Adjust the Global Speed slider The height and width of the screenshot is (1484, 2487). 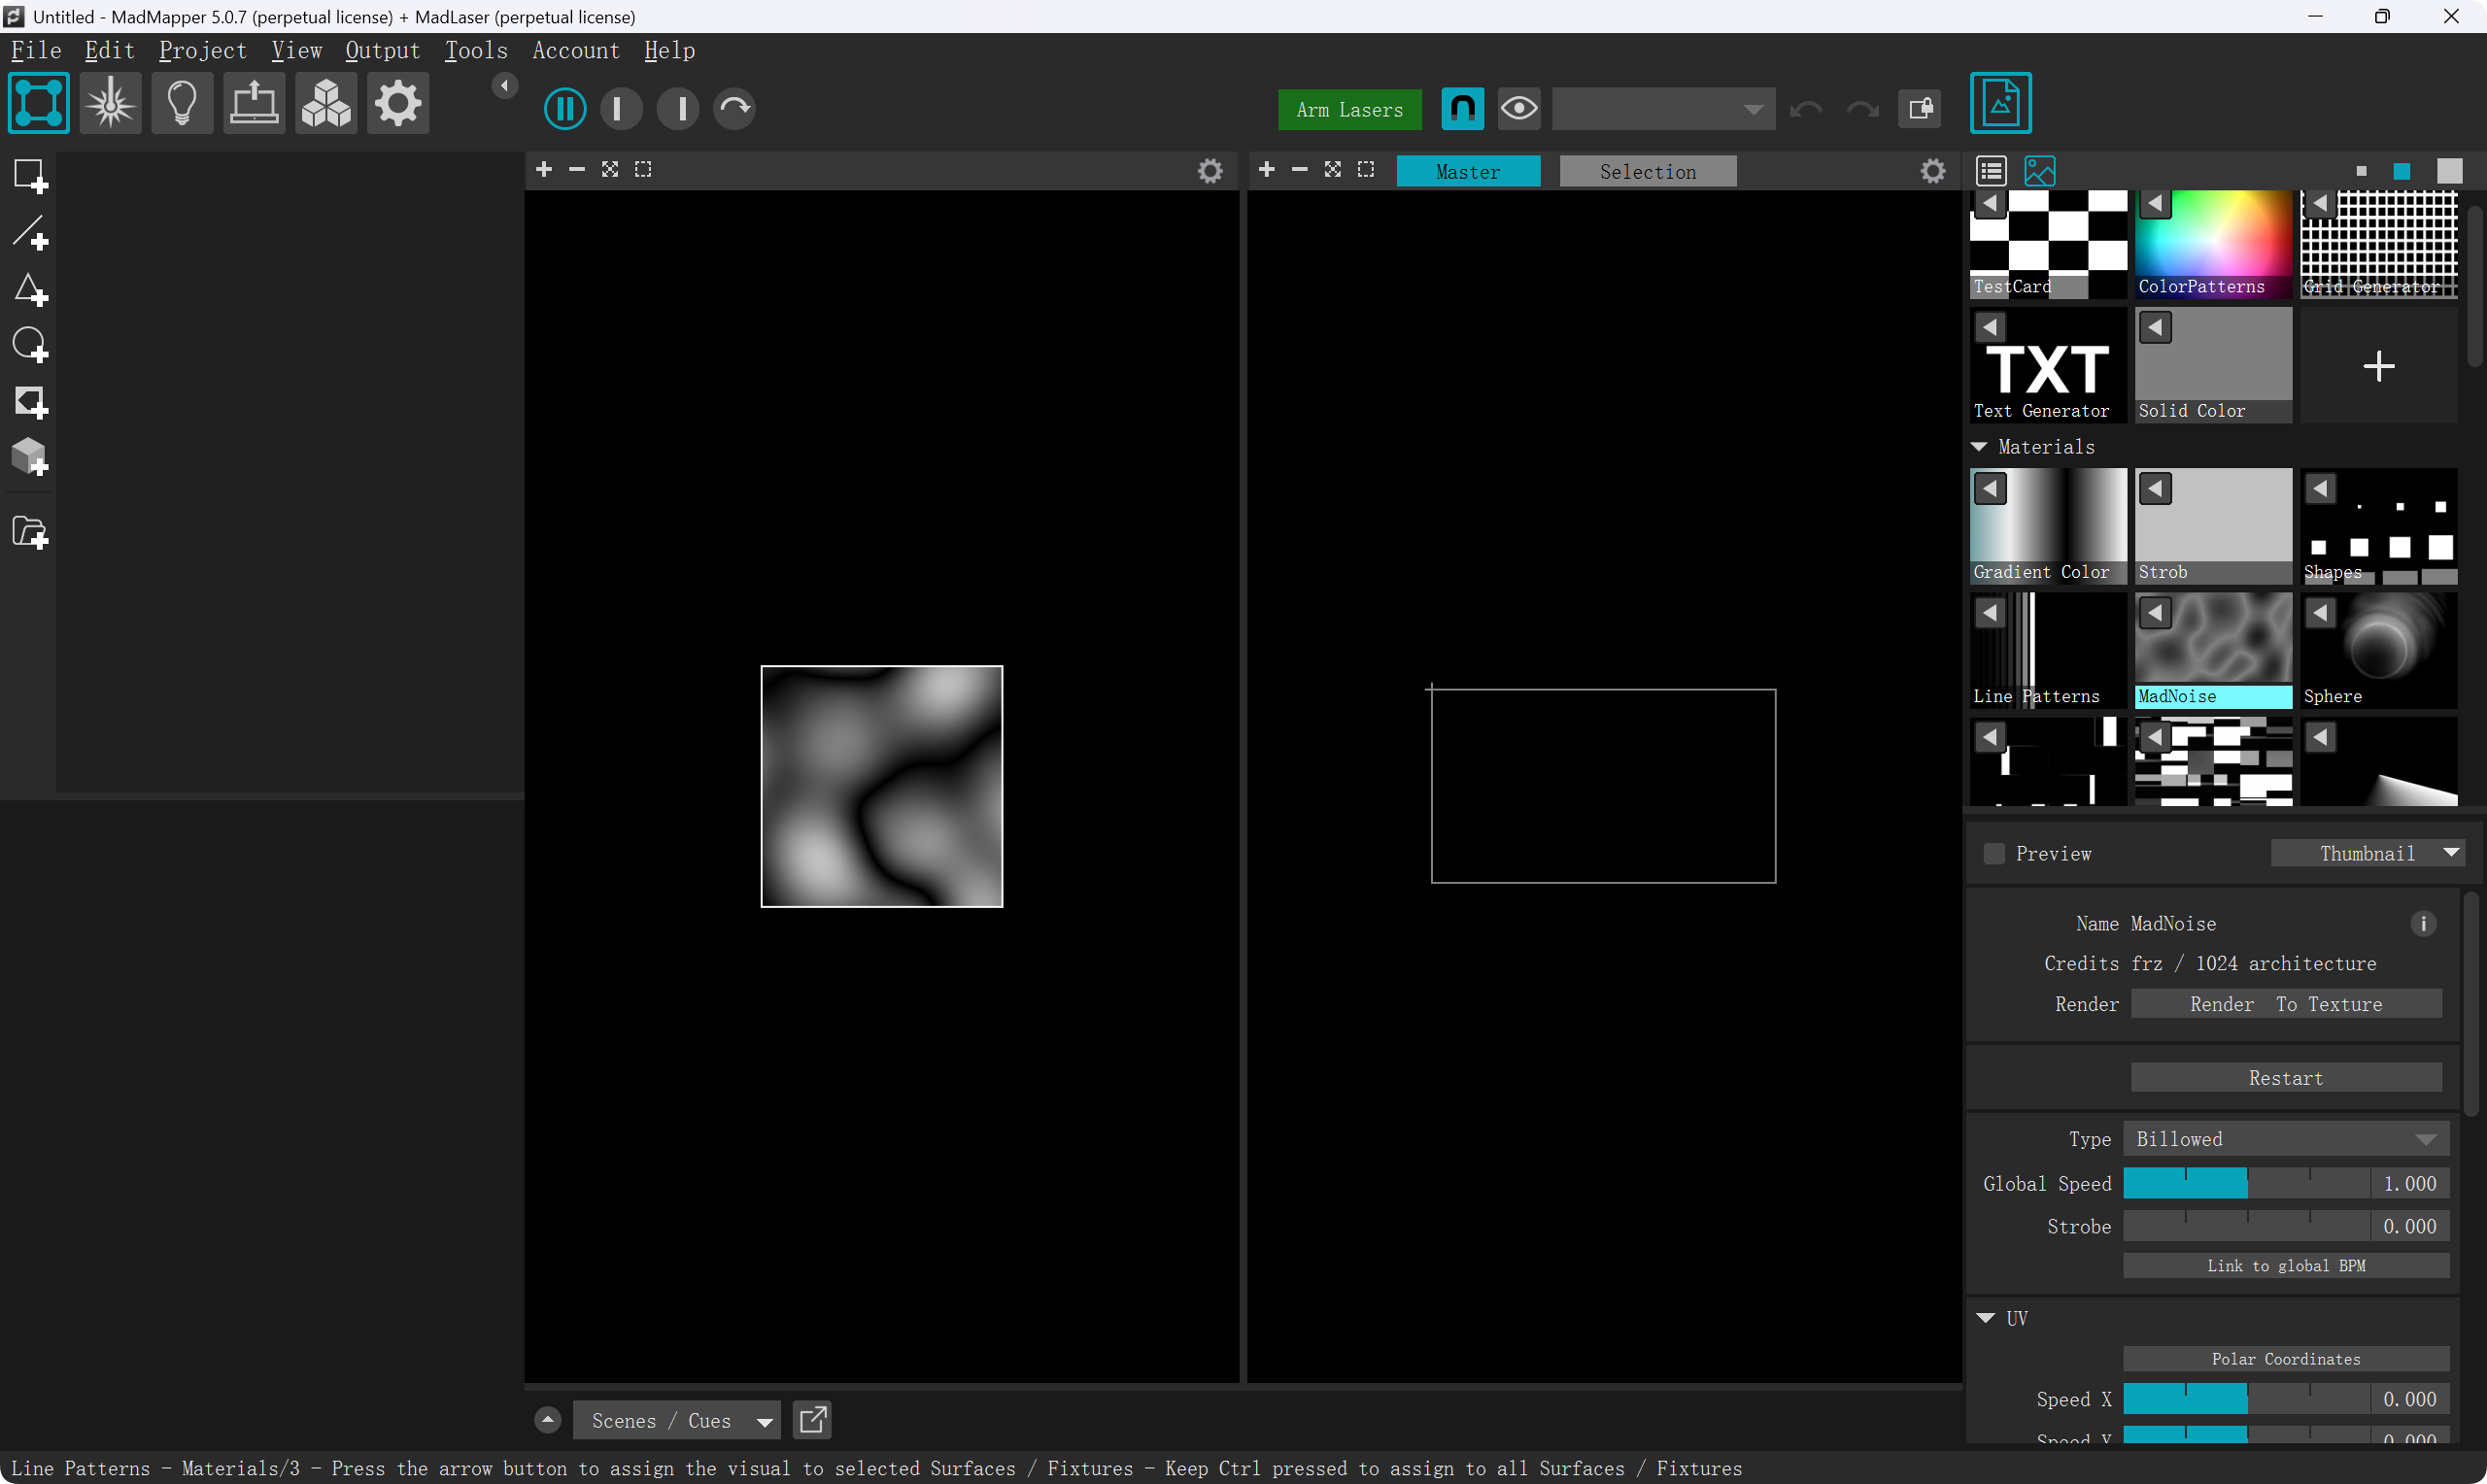[2245, 1184]
